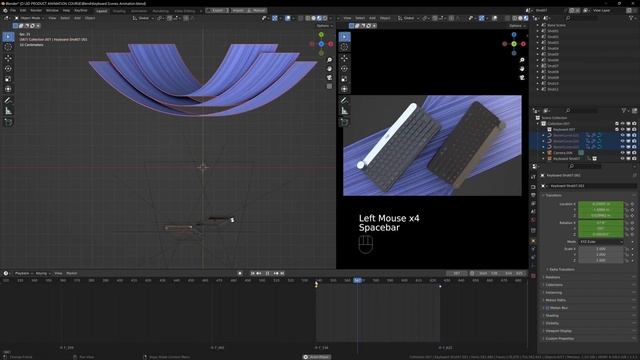640x360 pixels.
Task: Select the Select Box tool in left viewport
Action: point(8,37)
